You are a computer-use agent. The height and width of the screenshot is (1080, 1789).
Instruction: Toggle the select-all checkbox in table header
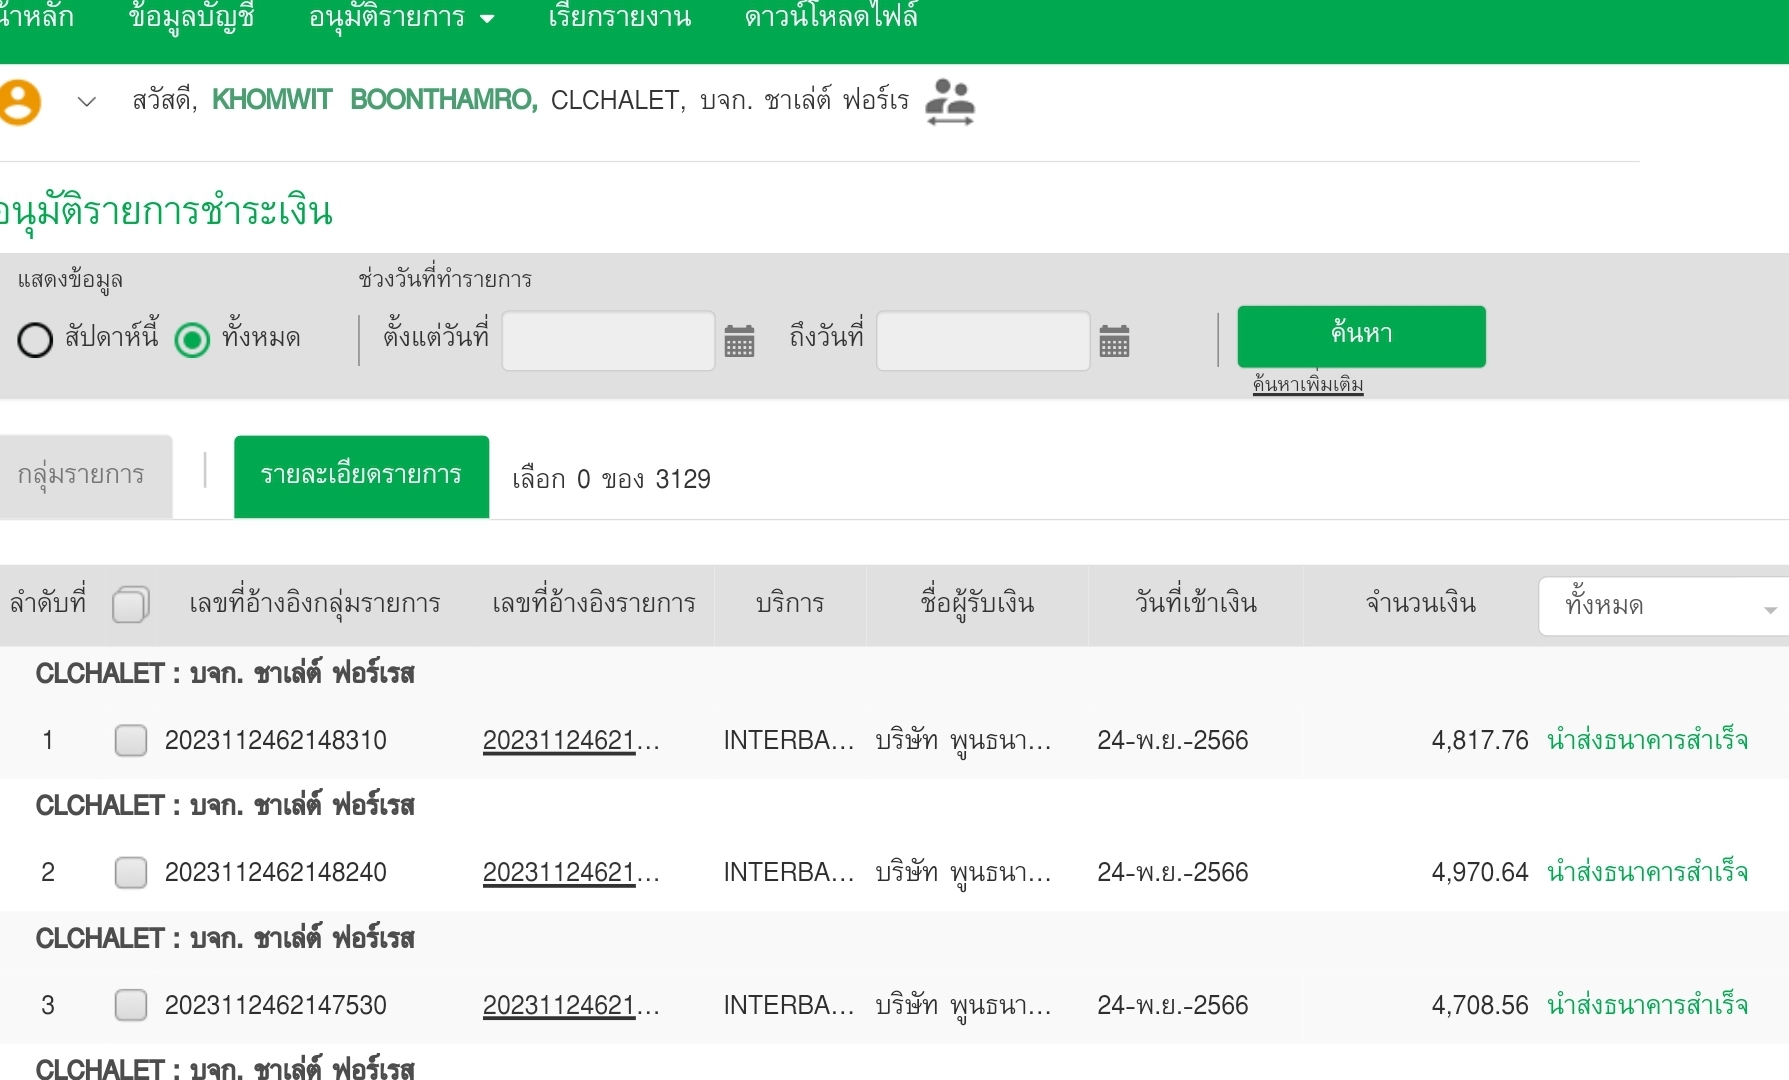click(x=130, y=605)
